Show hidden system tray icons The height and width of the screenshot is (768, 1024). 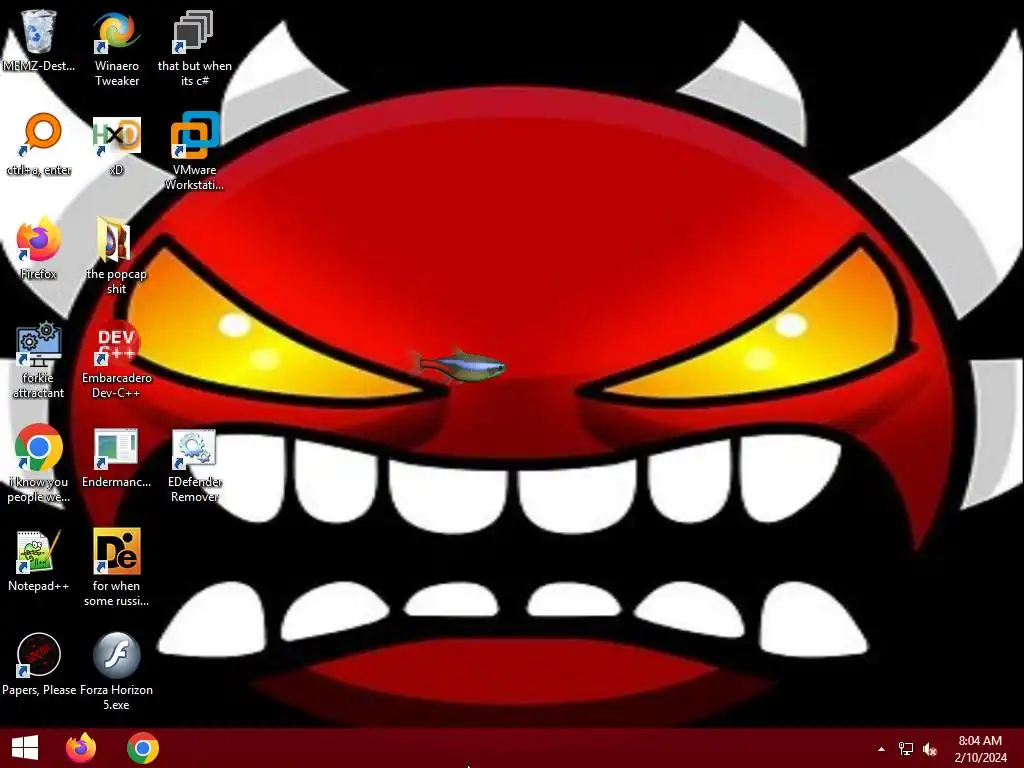881,749
